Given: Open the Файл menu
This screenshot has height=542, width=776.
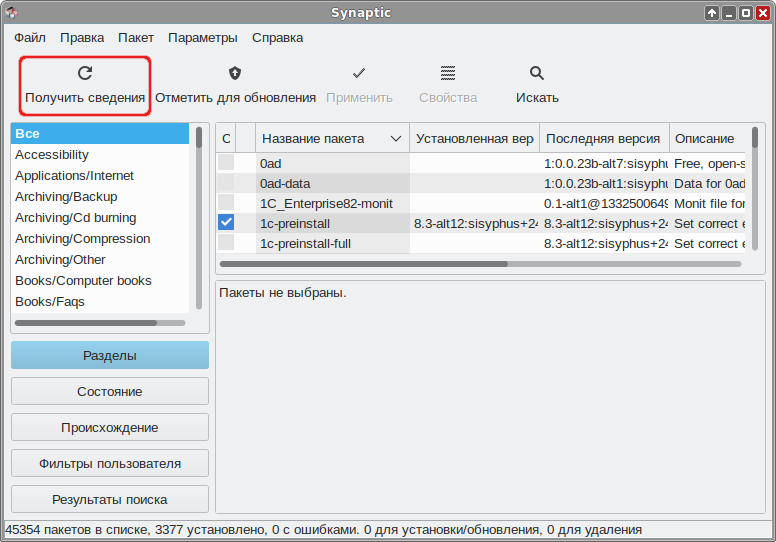Looking at the screenshot, I should click(30, 38).
